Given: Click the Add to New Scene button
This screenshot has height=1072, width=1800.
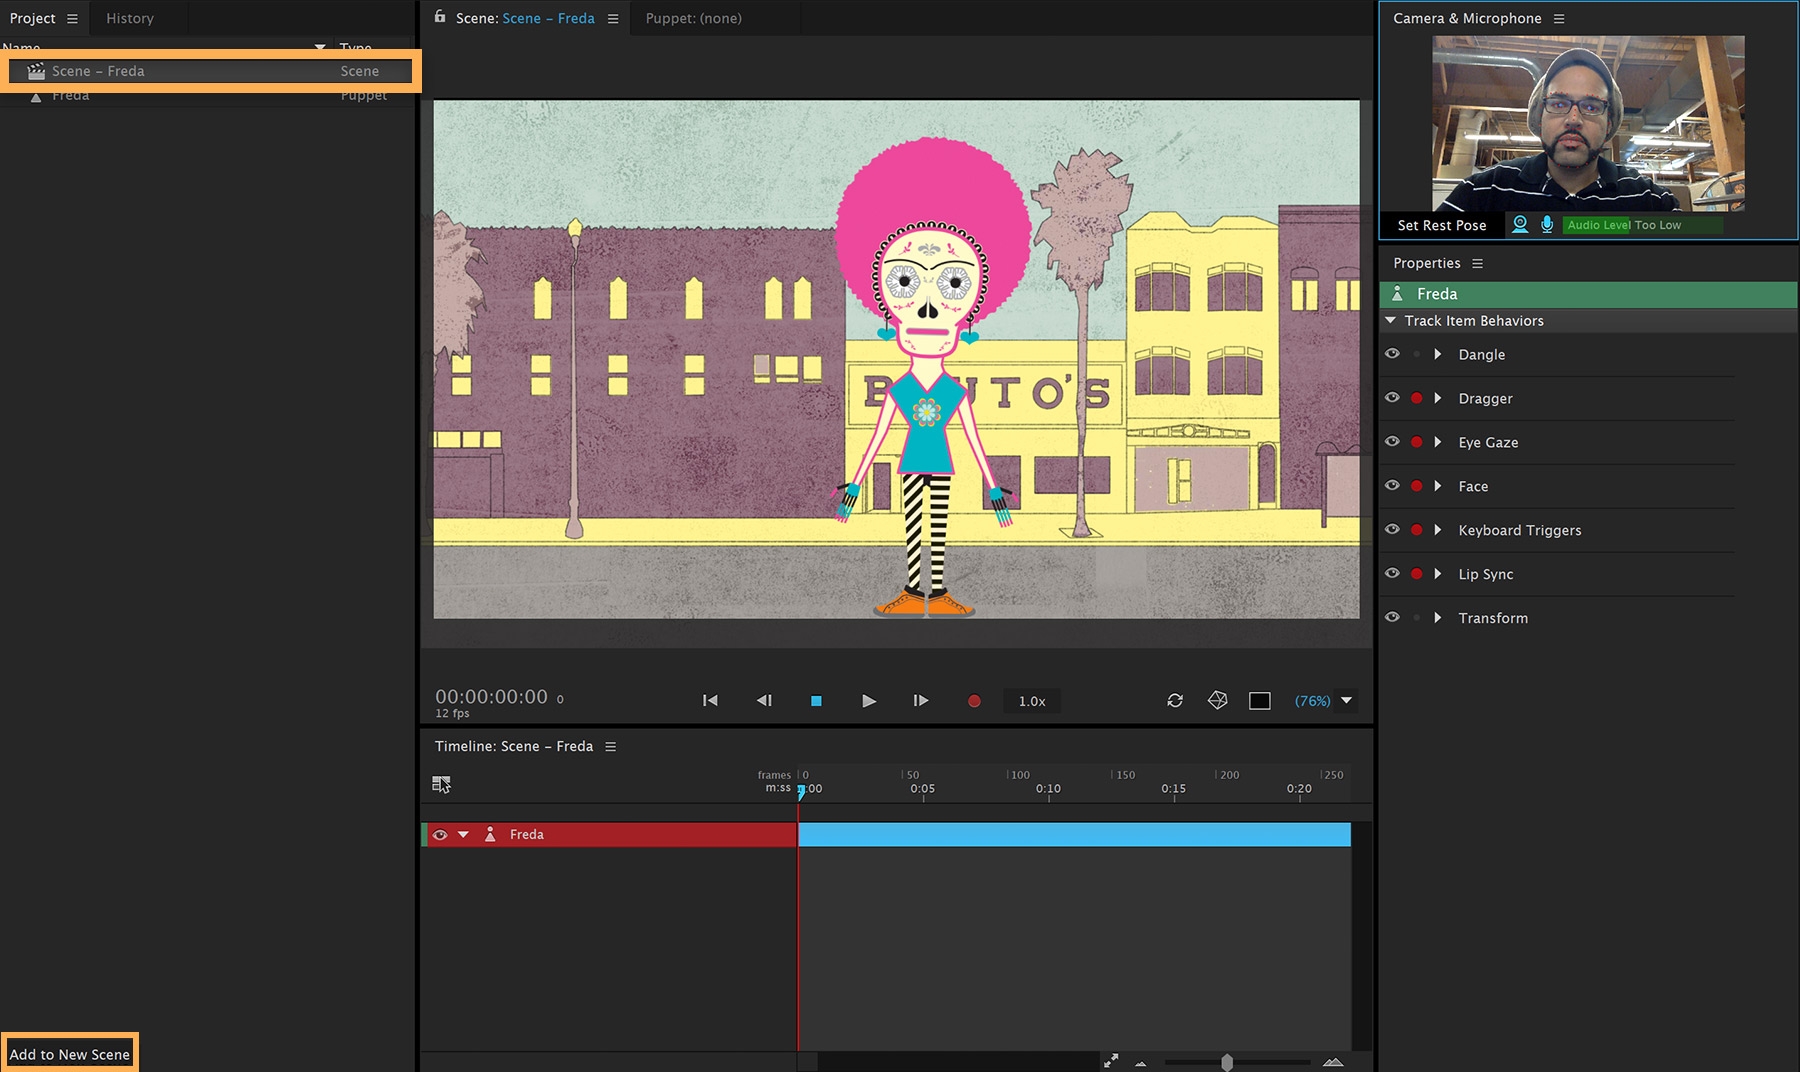Looking at the screenshot, I should point(68,1054).
